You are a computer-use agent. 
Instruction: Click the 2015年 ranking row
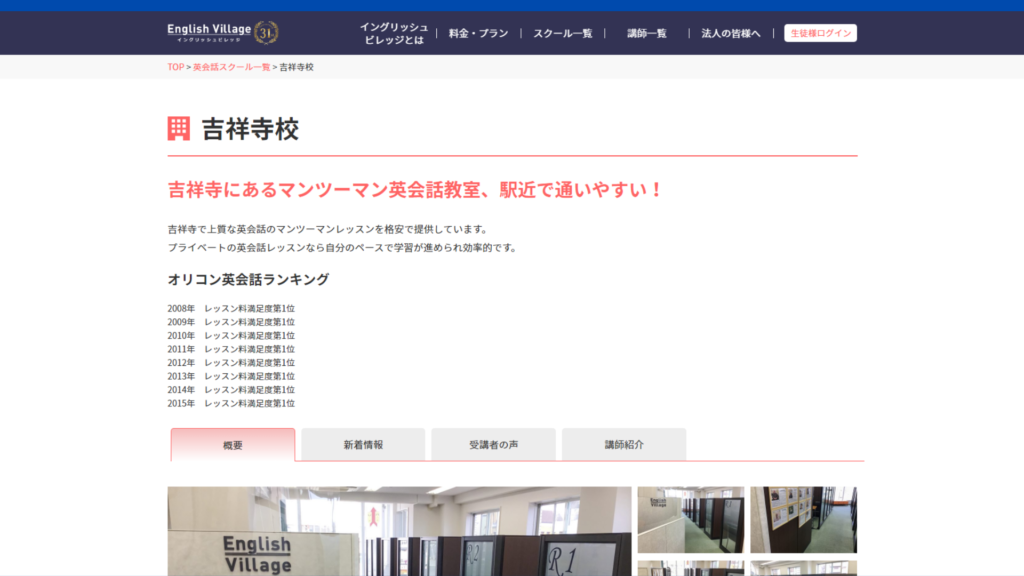[x=231, y=404]
